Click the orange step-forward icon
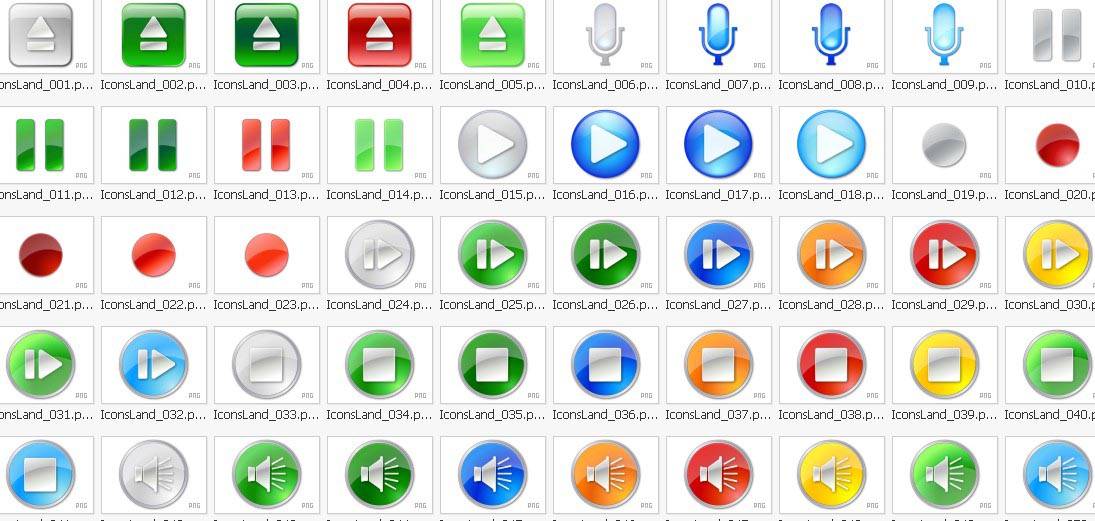The image size is (1095, 521). [x=831, y=255]
